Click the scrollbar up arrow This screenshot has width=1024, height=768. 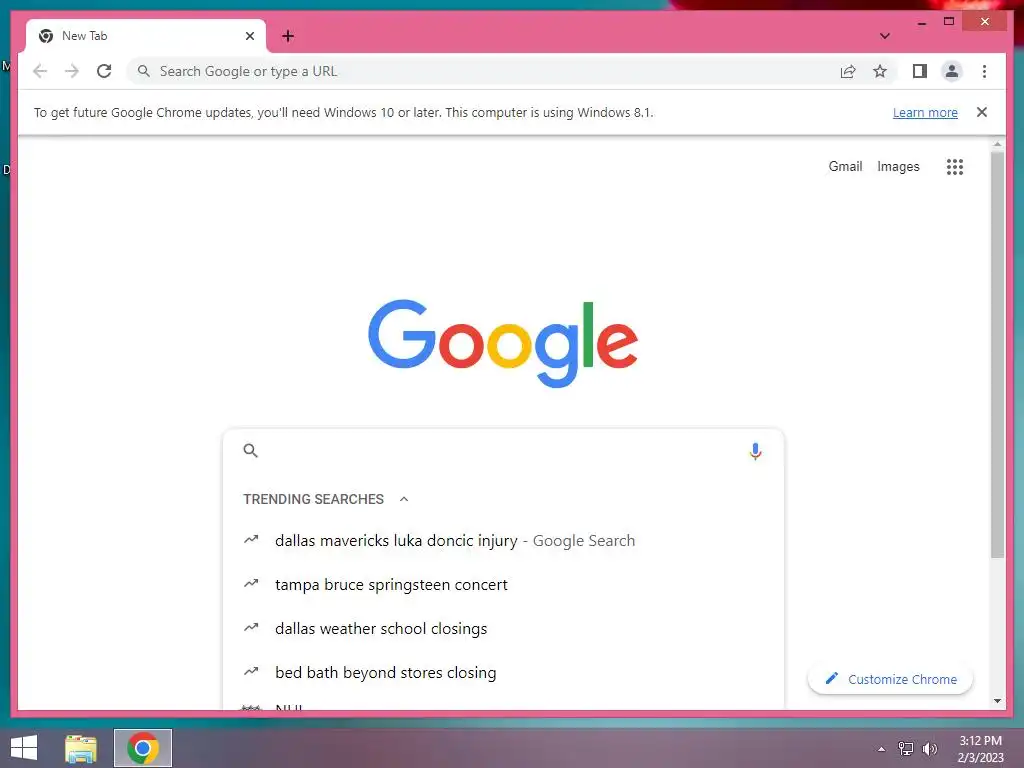pyautogui.click(x=997, y=144)
